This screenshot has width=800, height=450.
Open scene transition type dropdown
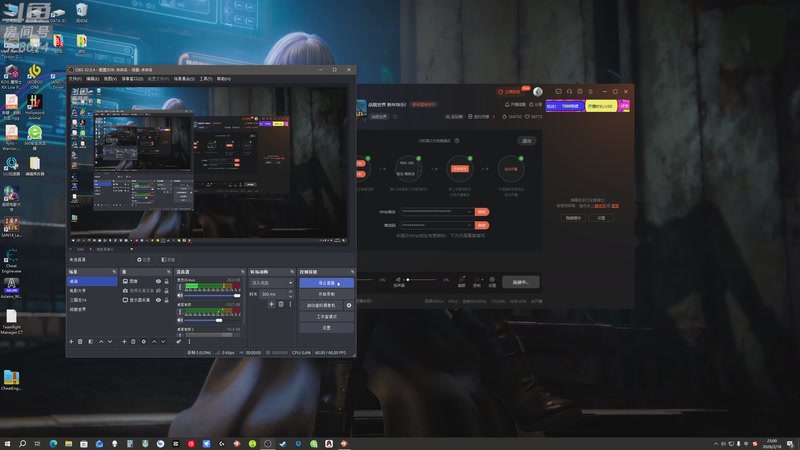click(x=271, y=283)
